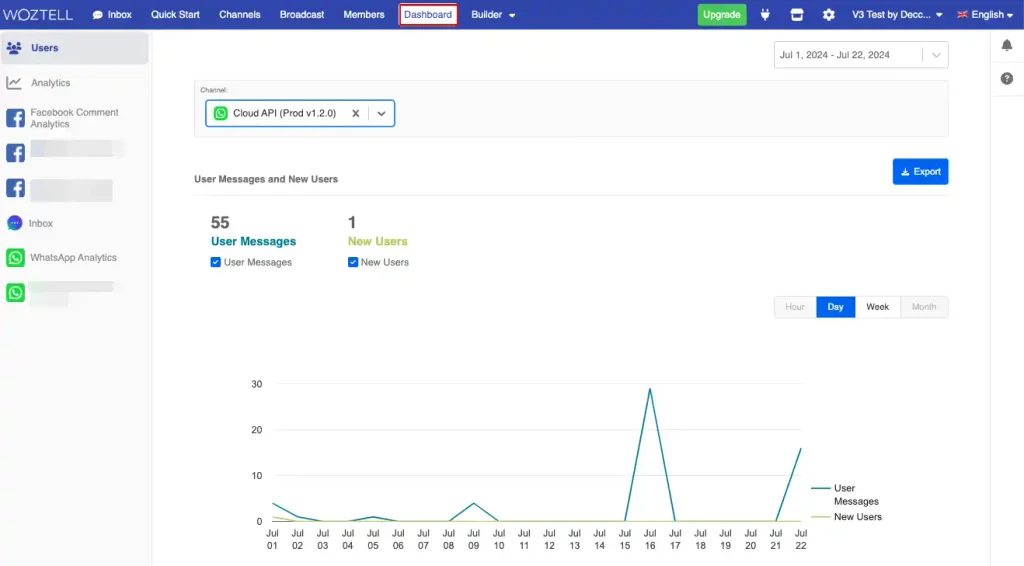Click the Inbox messenger icon in sidebar
Screen dimensions: 1024x566
(x=14, y=223)
